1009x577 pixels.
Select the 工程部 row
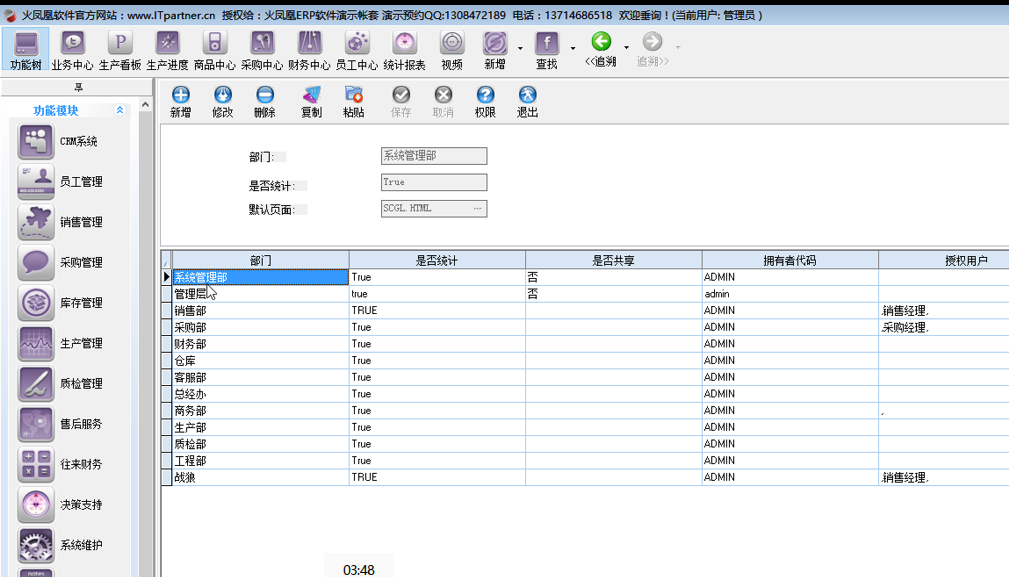click(586, 461)
